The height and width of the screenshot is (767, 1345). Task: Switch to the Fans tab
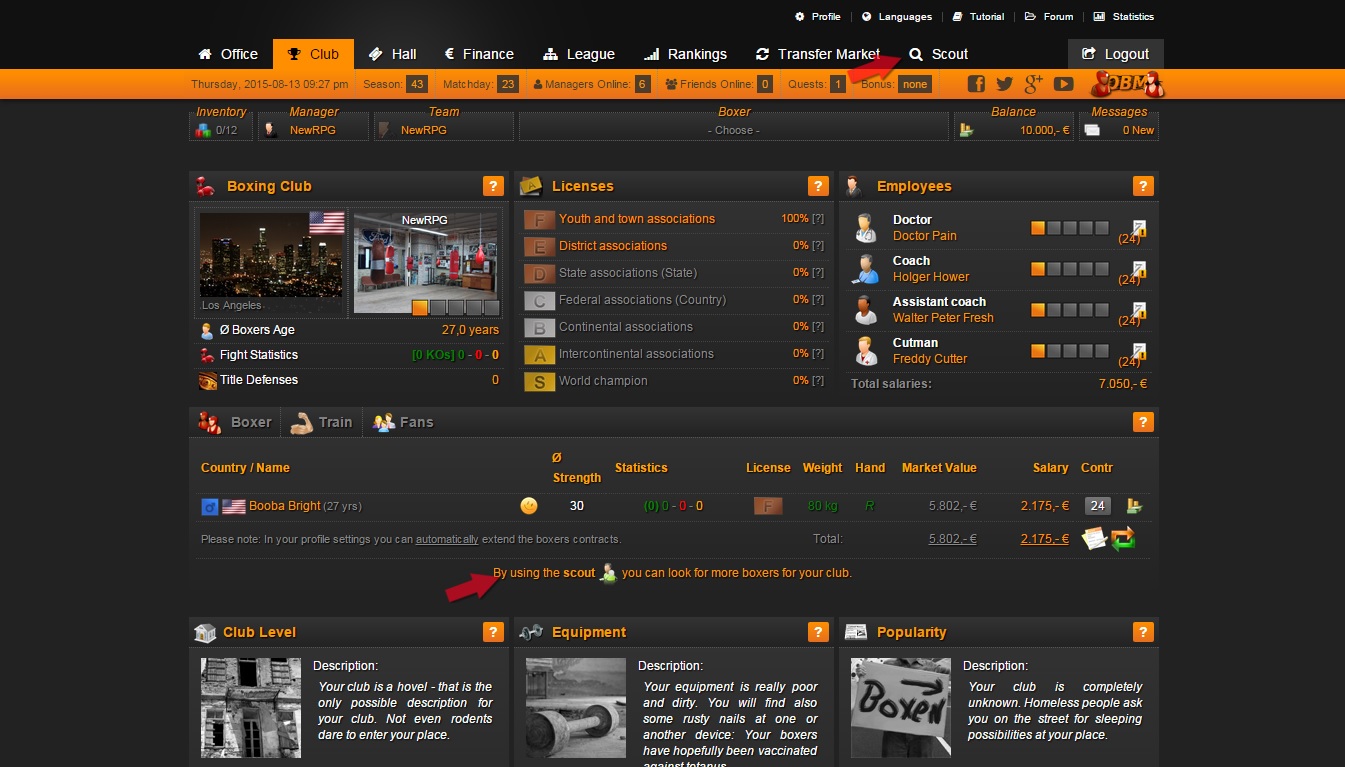click(403, 422)
